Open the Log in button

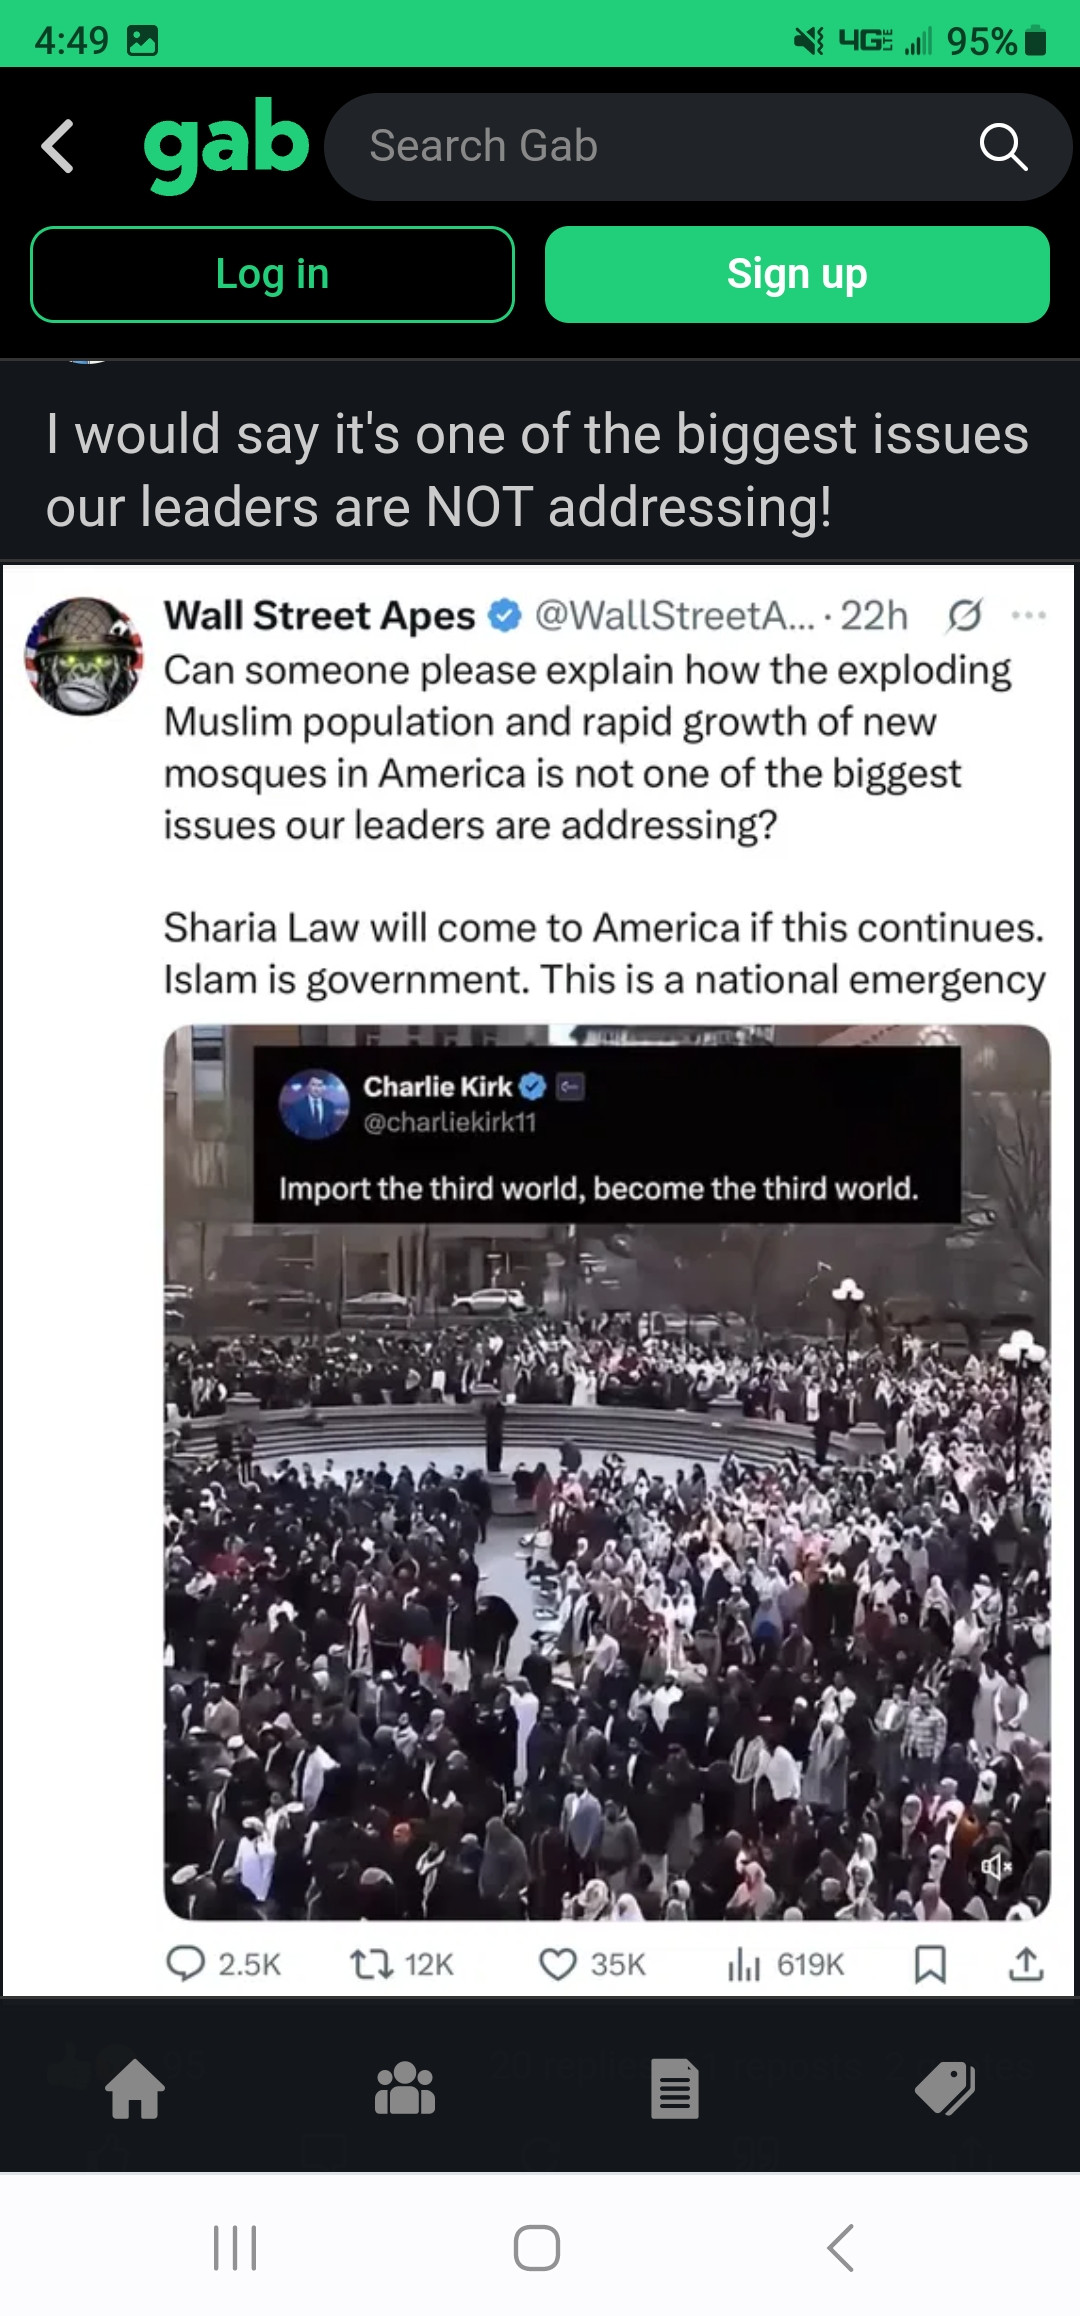(272, 274)
